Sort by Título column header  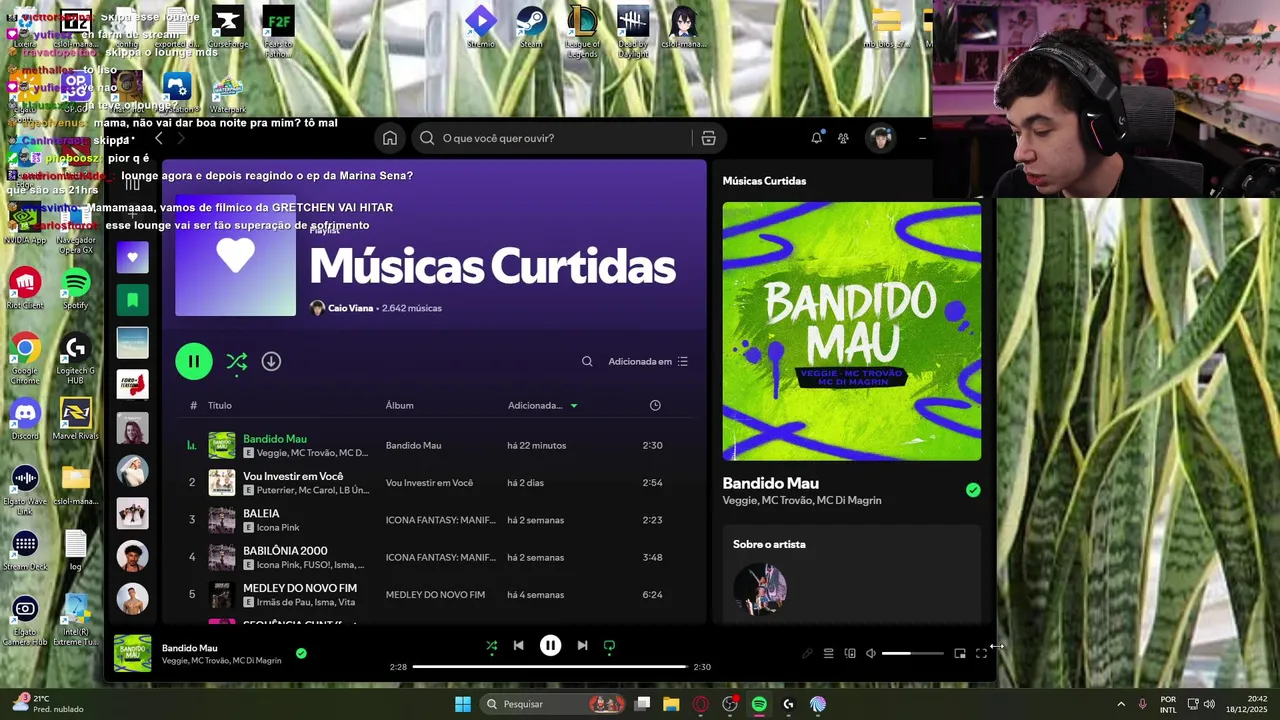[220, 405]
